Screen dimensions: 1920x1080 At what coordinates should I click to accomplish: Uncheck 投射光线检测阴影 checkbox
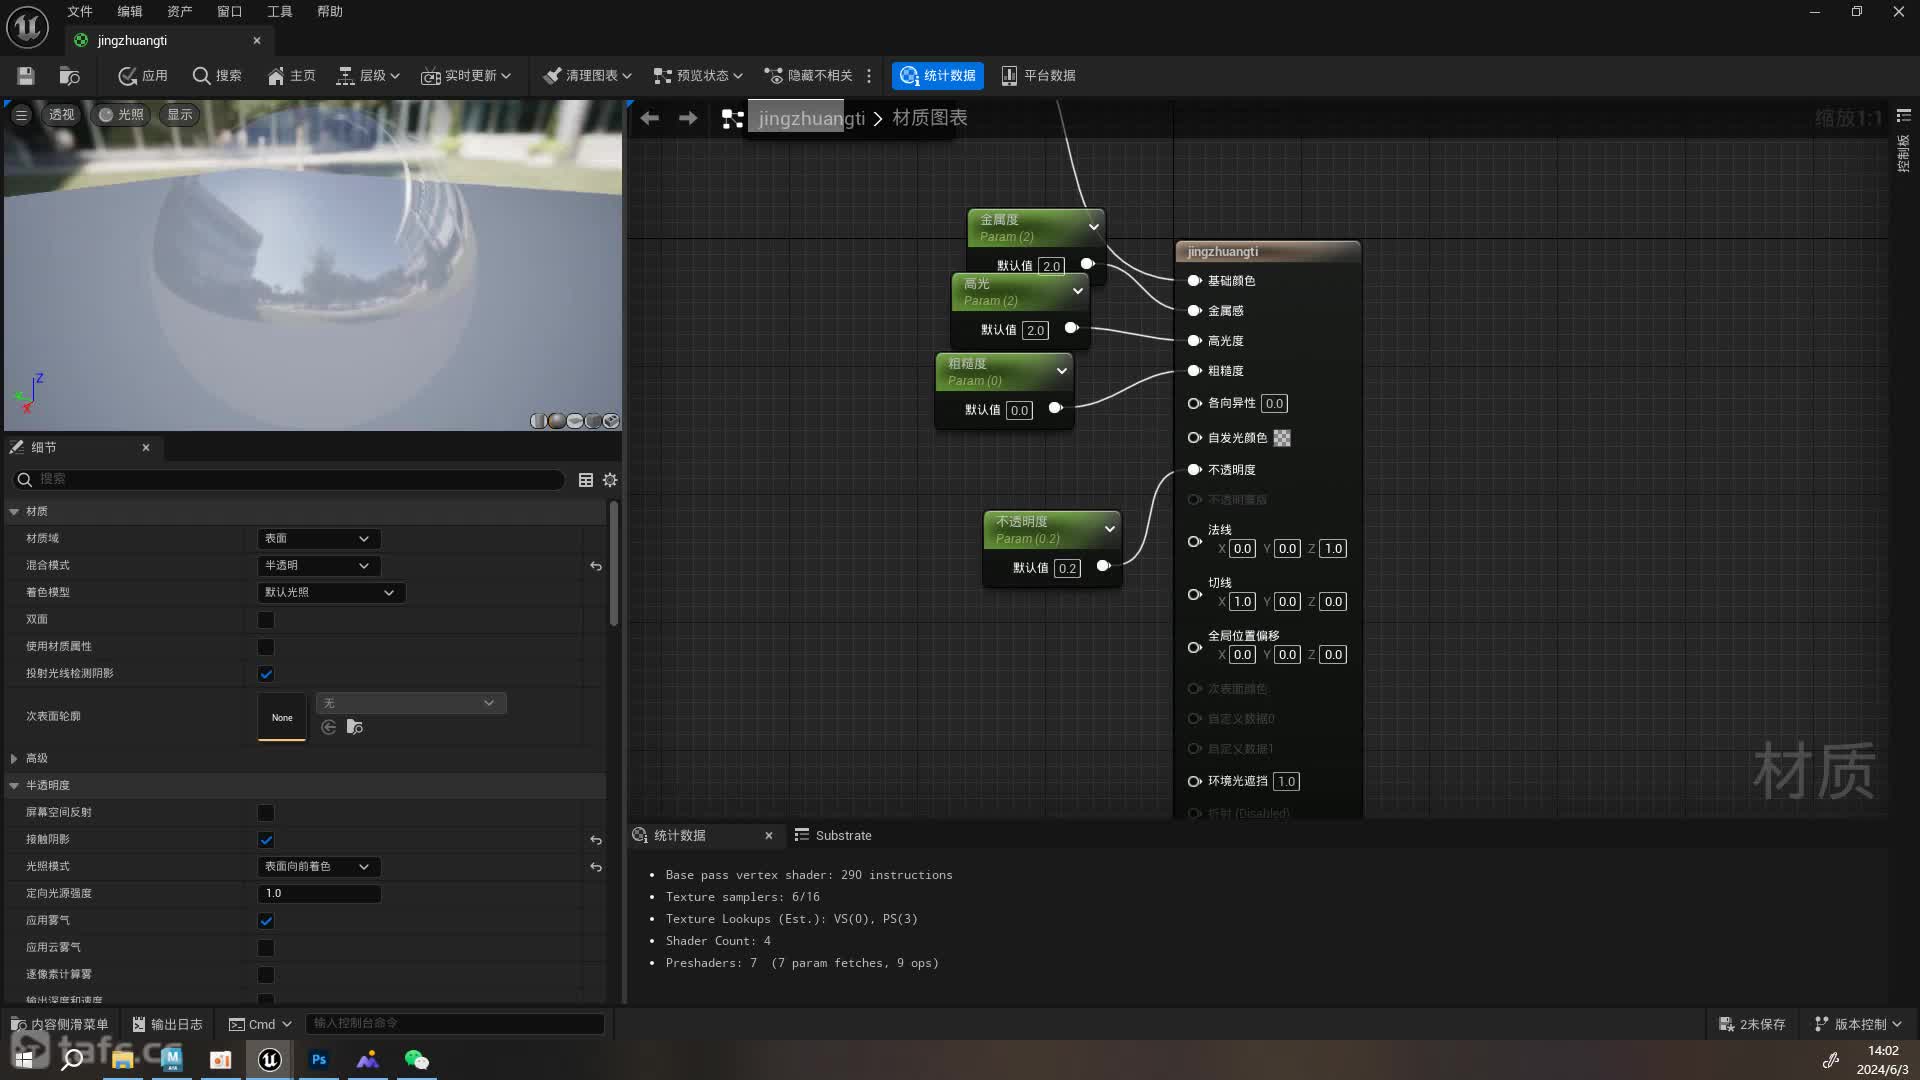click(x=266, y=674)
